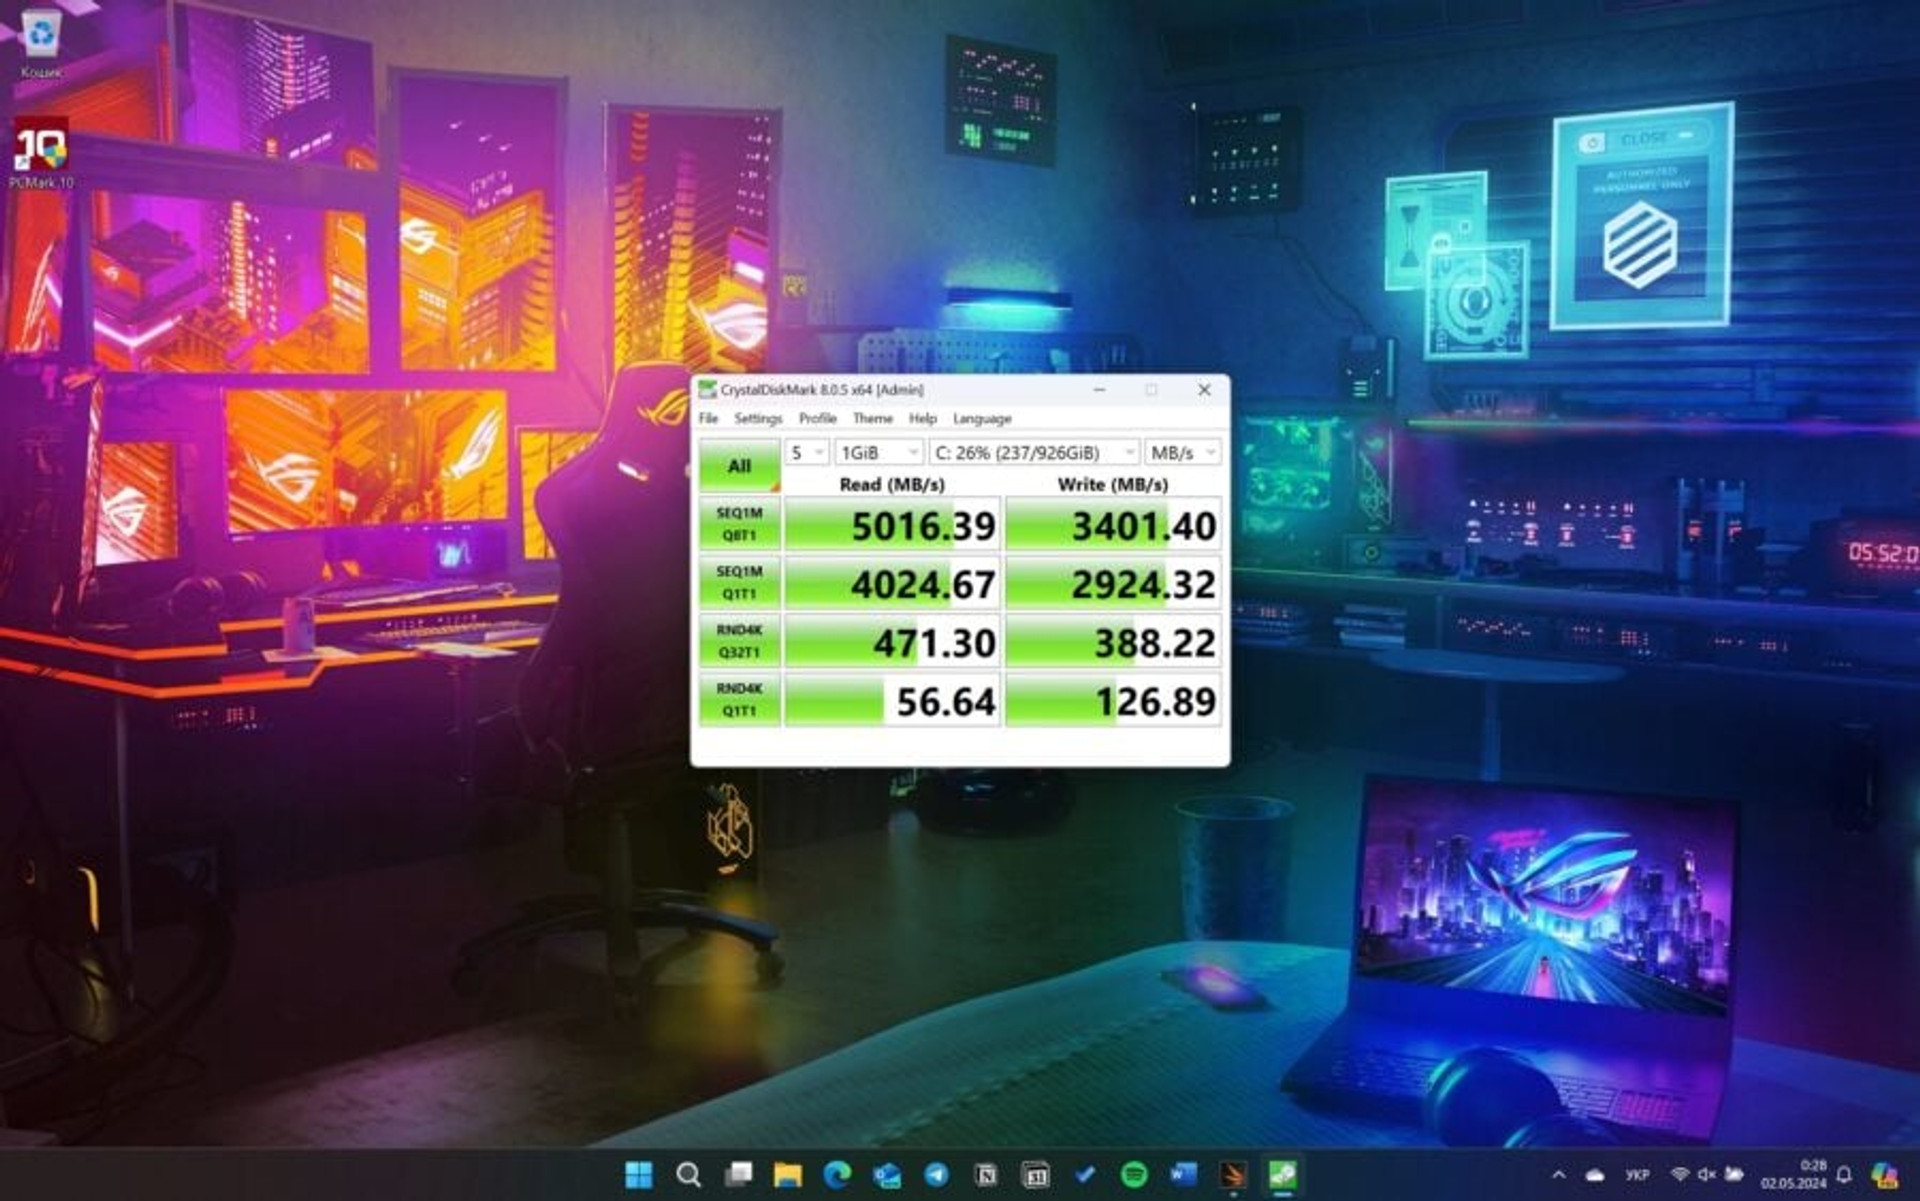This screenshot has height=1201, width=1920.
Task: Open the Windows Start menu
Action: 638,1174
